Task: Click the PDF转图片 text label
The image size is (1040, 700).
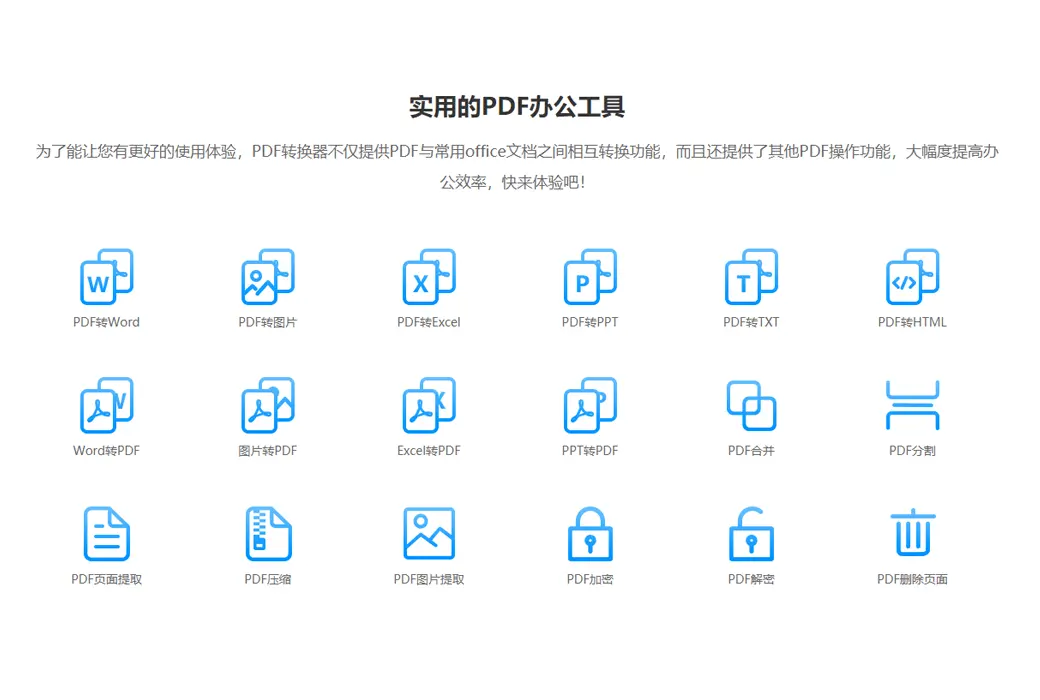Action: point(268,322)
